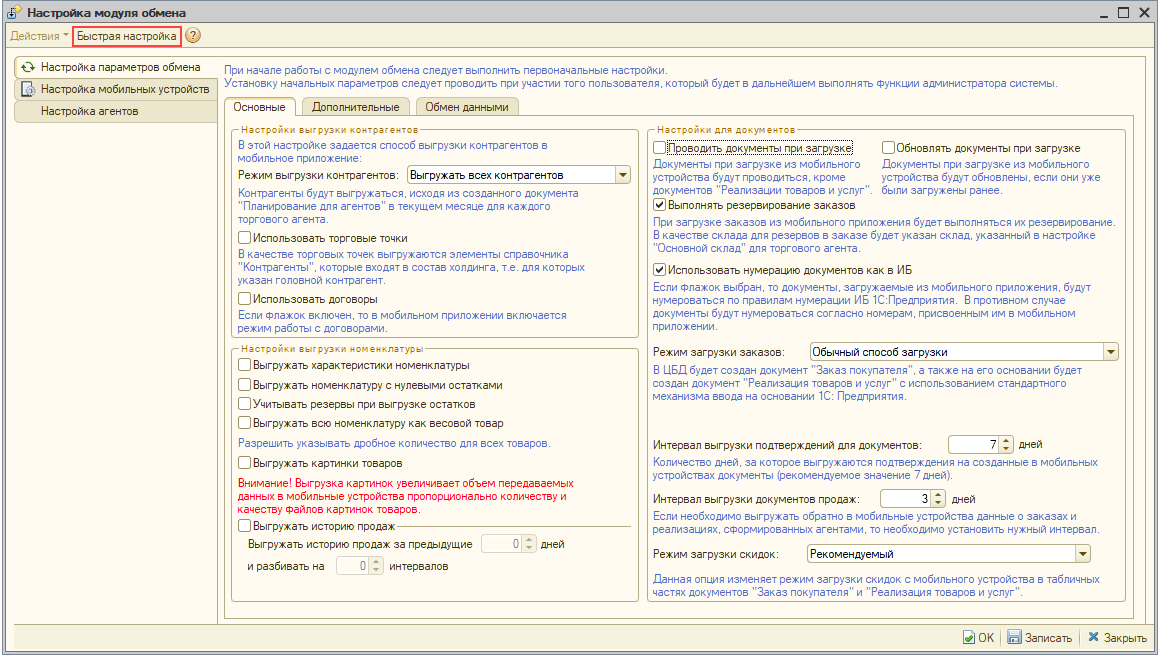Image resolution: width=1158 pixels, height=655 pixels.
Task: Uncheck Использовать нумерацию документов как в ИБ
Action: (x=659, y=270)
